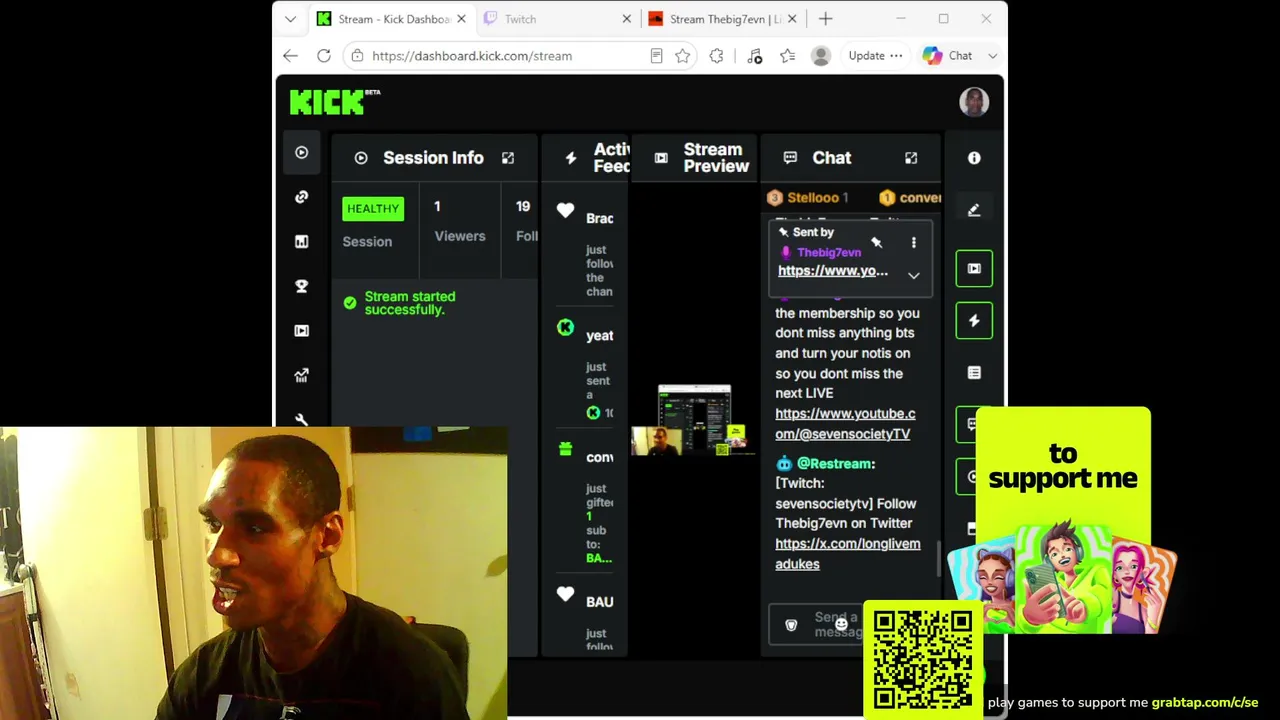Open browser Extensions menu
1280x720 pixels.
(716, 56)
